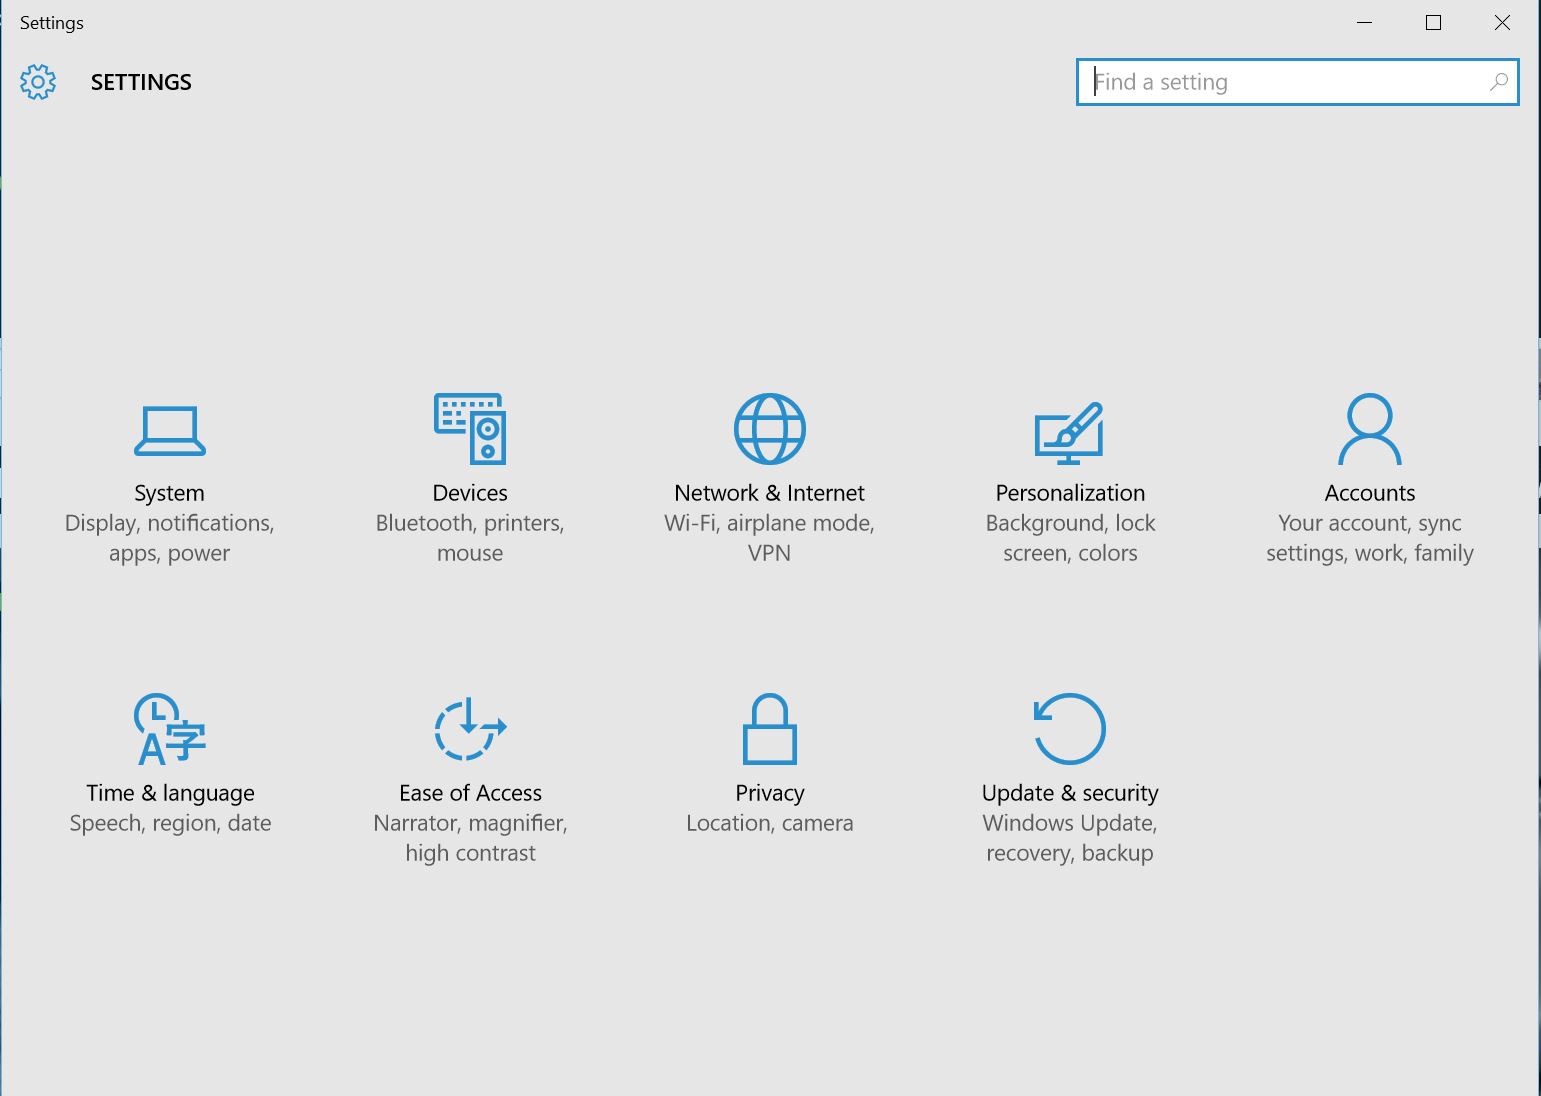Click the magnifier icon in the search box

pos(1498,82)
